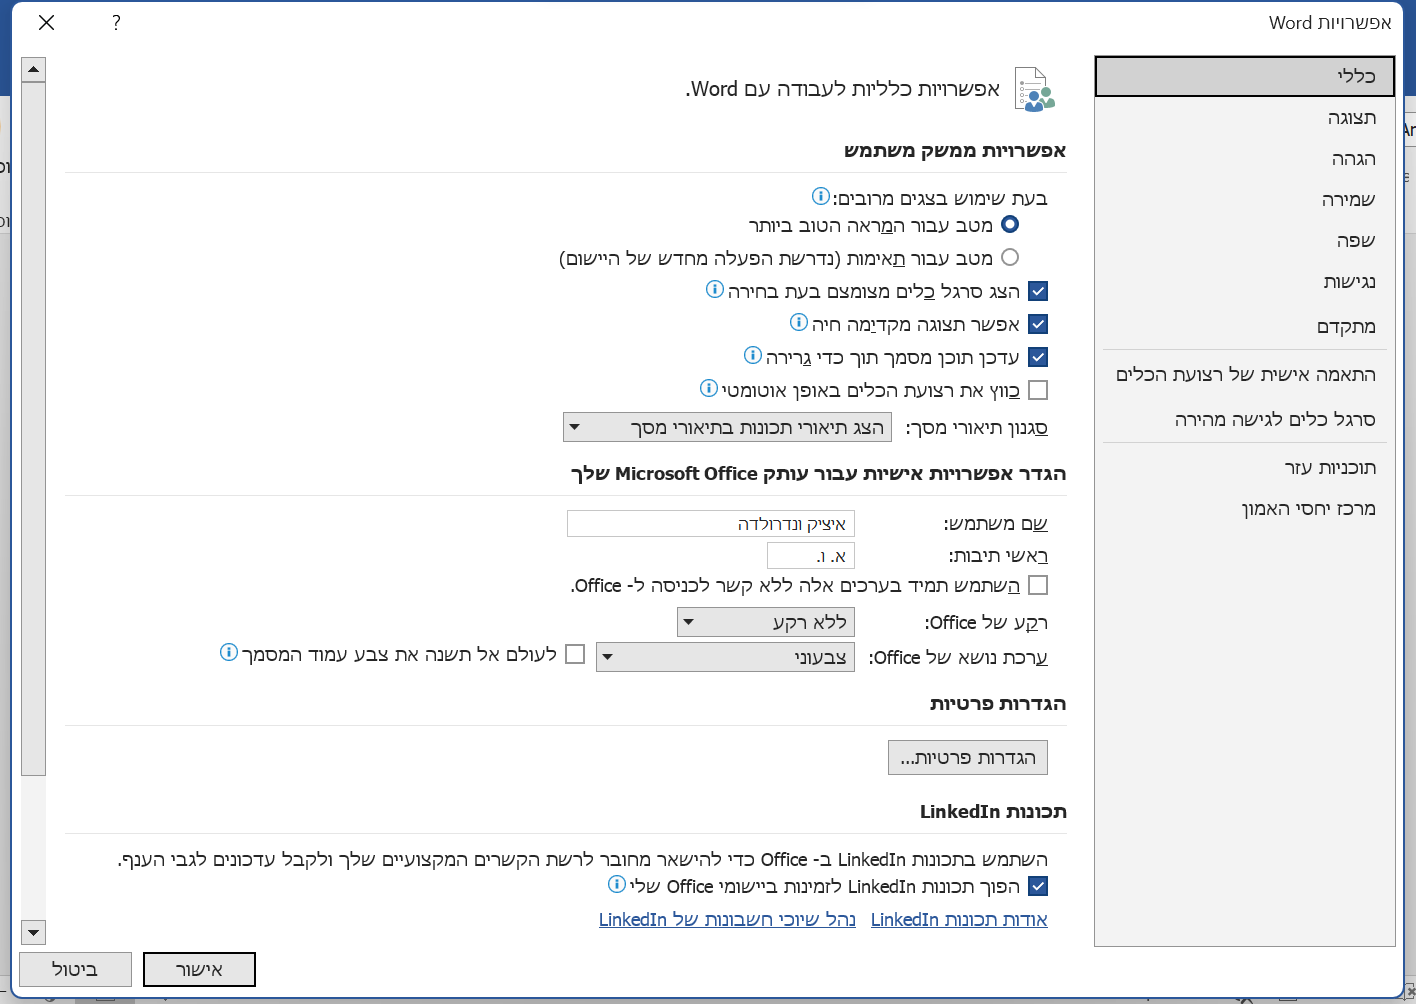This screenshot has height=1004, width=1416.
Task: Enable collapse the ribbon automatically checkbox
Action: pyautogui.click(x=1038, y=390)
